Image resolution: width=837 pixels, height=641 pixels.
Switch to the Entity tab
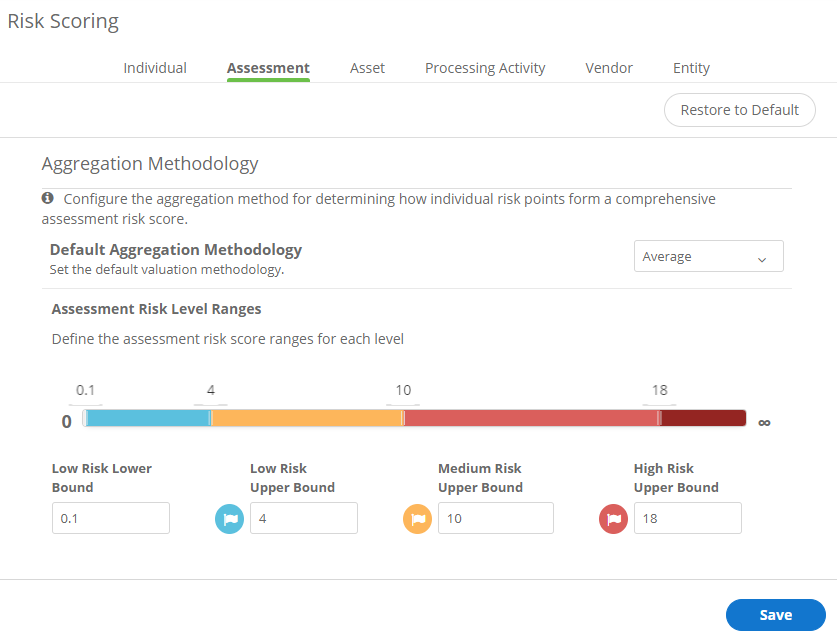pyautogui.click(x=691, y=67)
